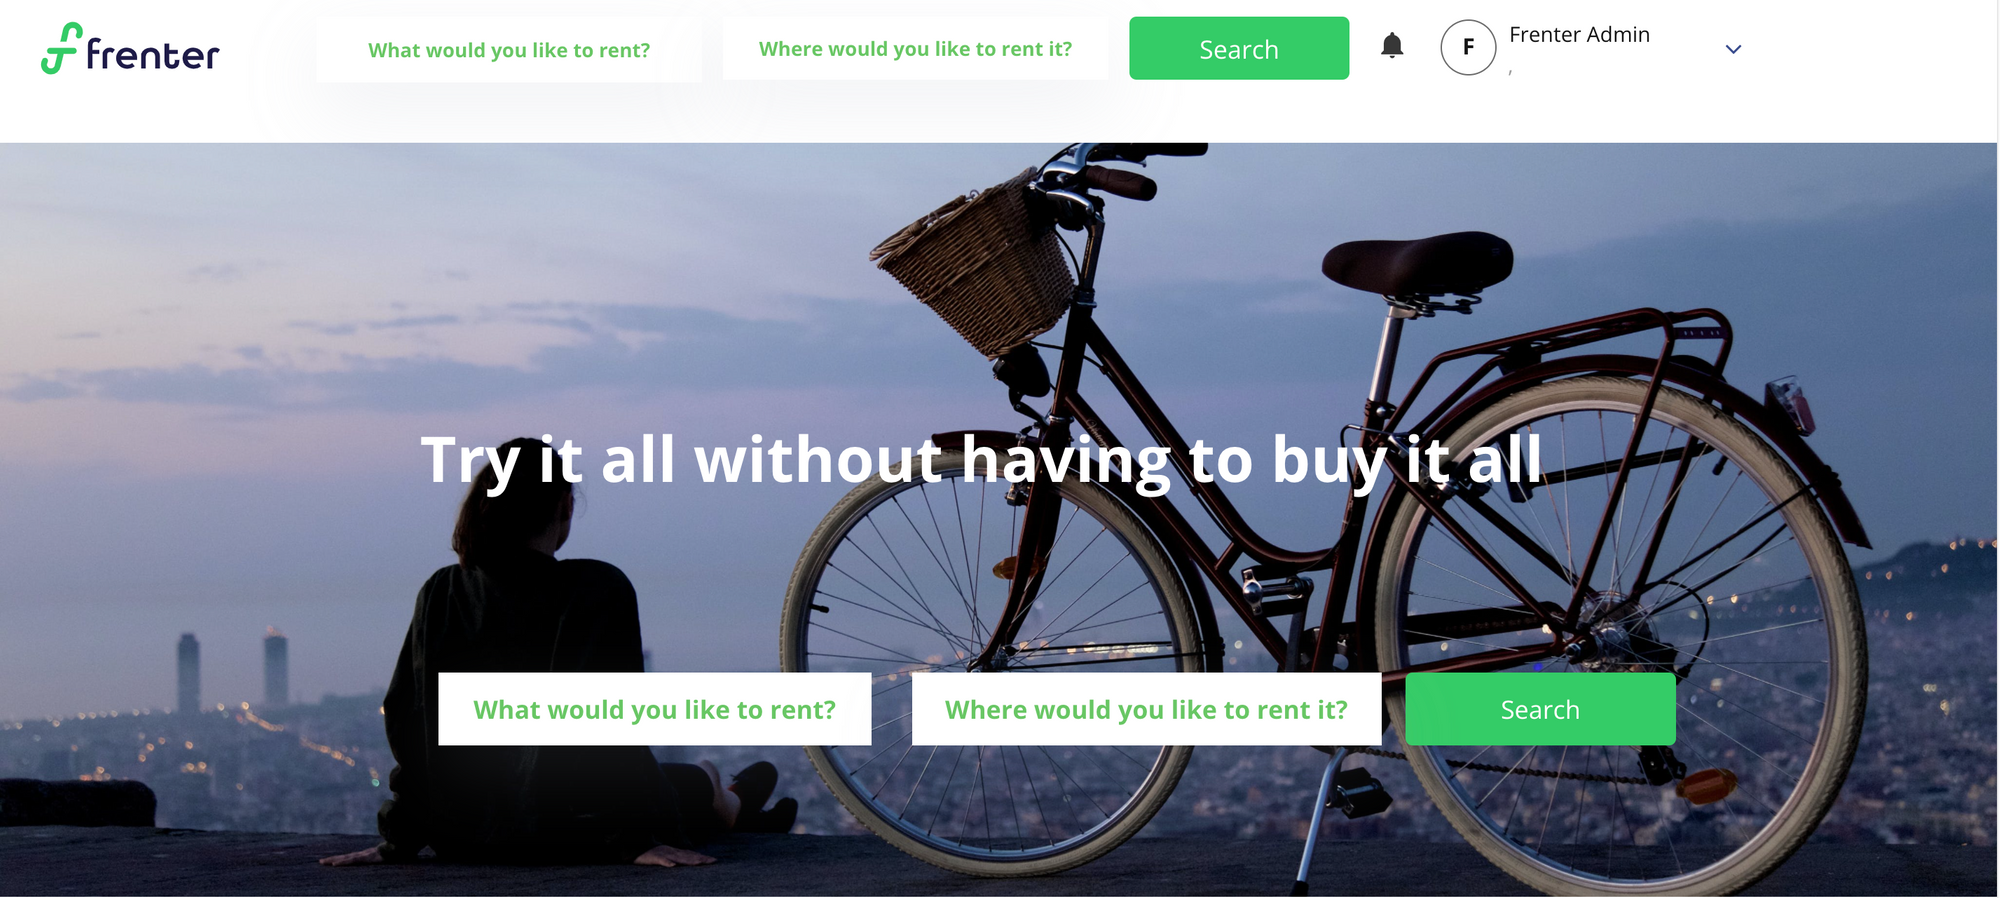The width and height of the screenshot is (2000, 898).
Task: Click the hero Search button over the photo
Action: pos(1540,709)
